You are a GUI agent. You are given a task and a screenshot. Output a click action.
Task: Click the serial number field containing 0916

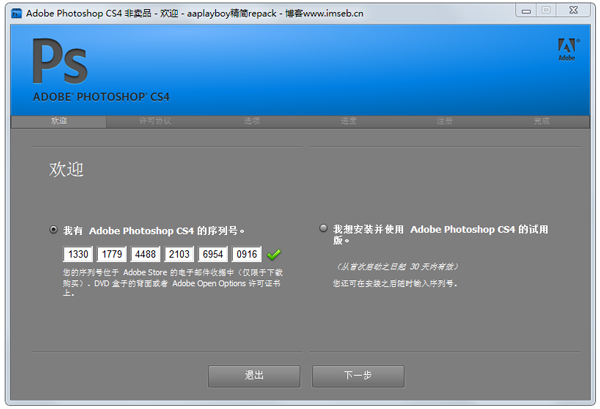click(x=247, y=254)
